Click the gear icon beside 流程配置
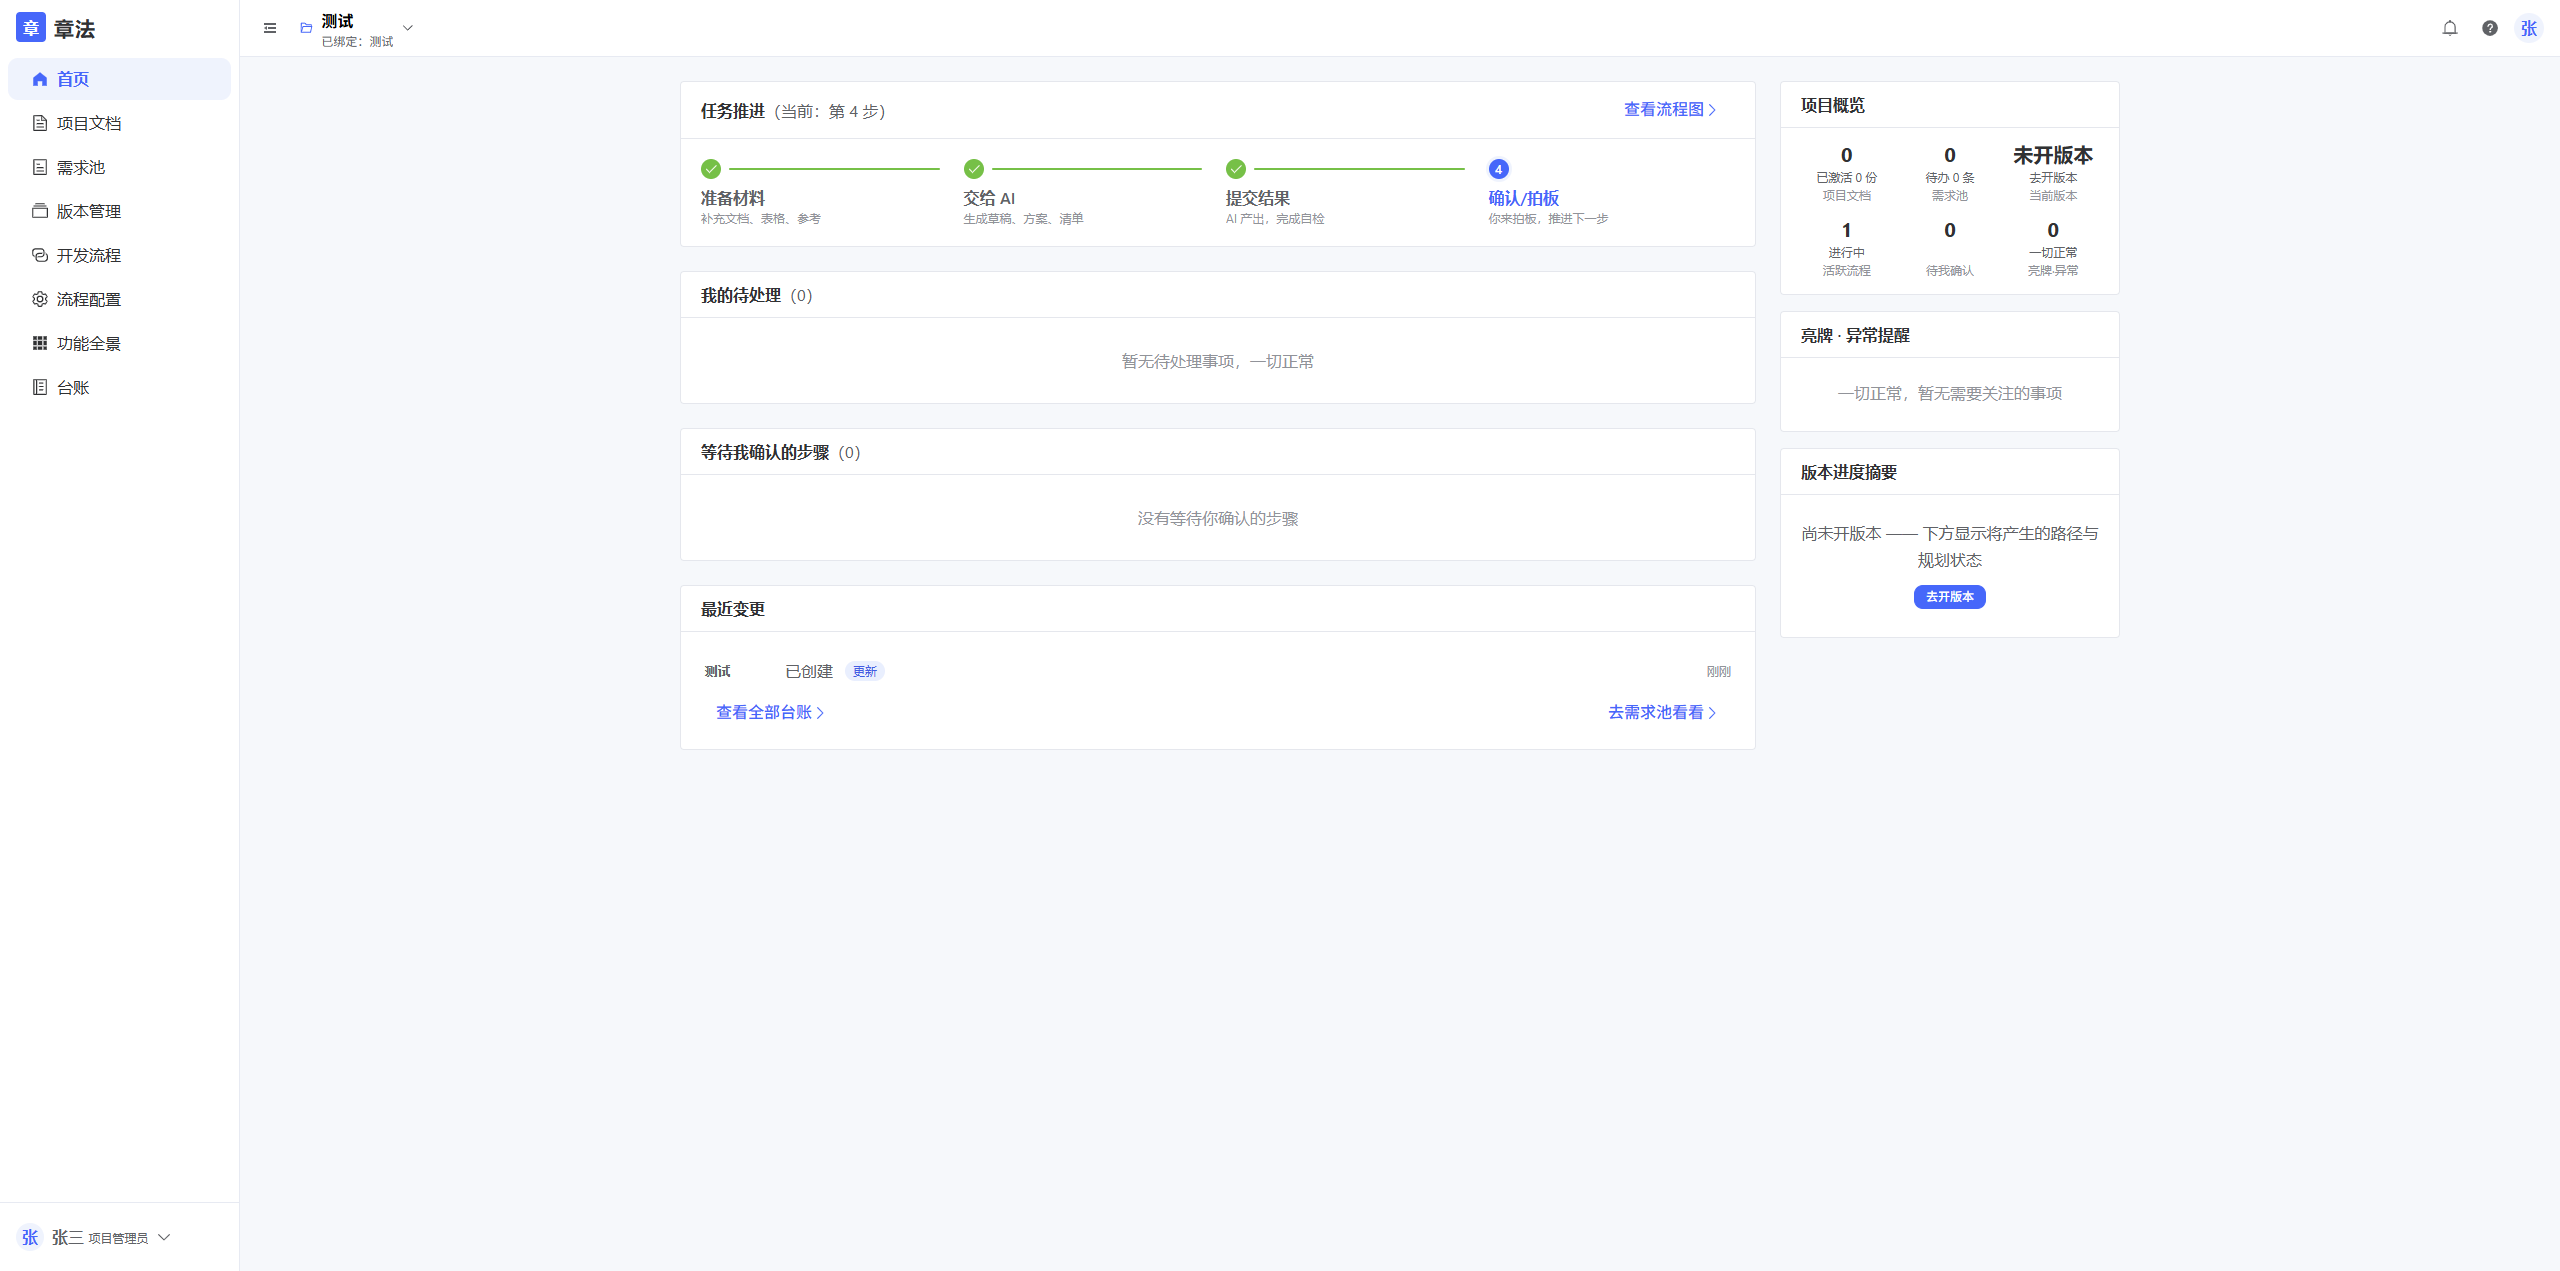The width and height of the screenshot is (2560, 1271). [40, 299]
